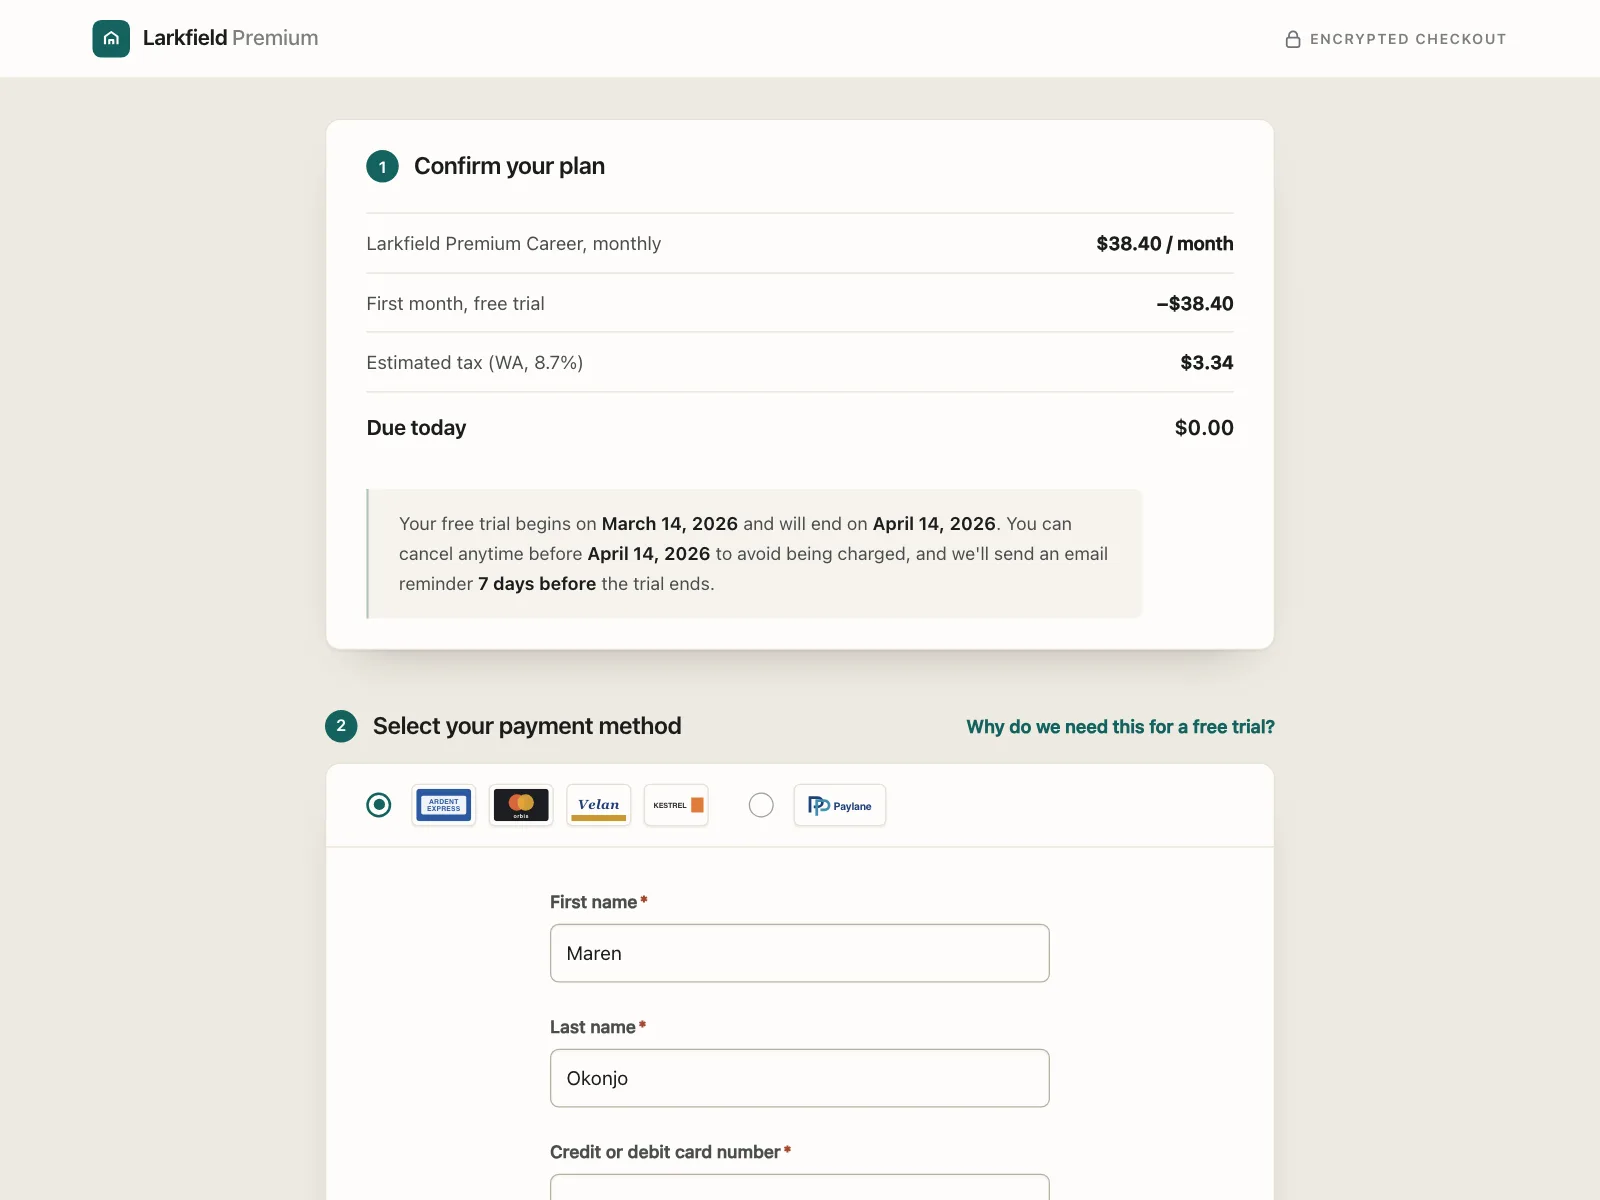
Task: Focus the credit or debit card number field
Action: coord(800,1188)
